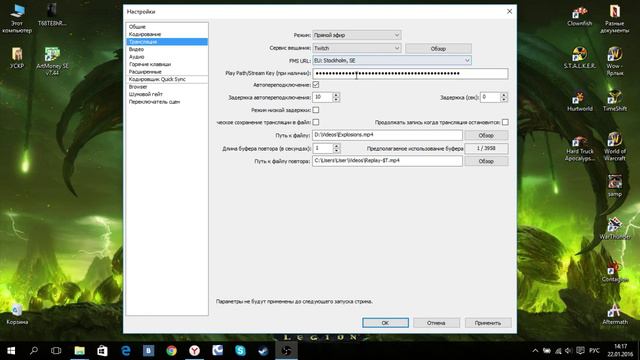Click OK to confirm settings

(385, 323)
